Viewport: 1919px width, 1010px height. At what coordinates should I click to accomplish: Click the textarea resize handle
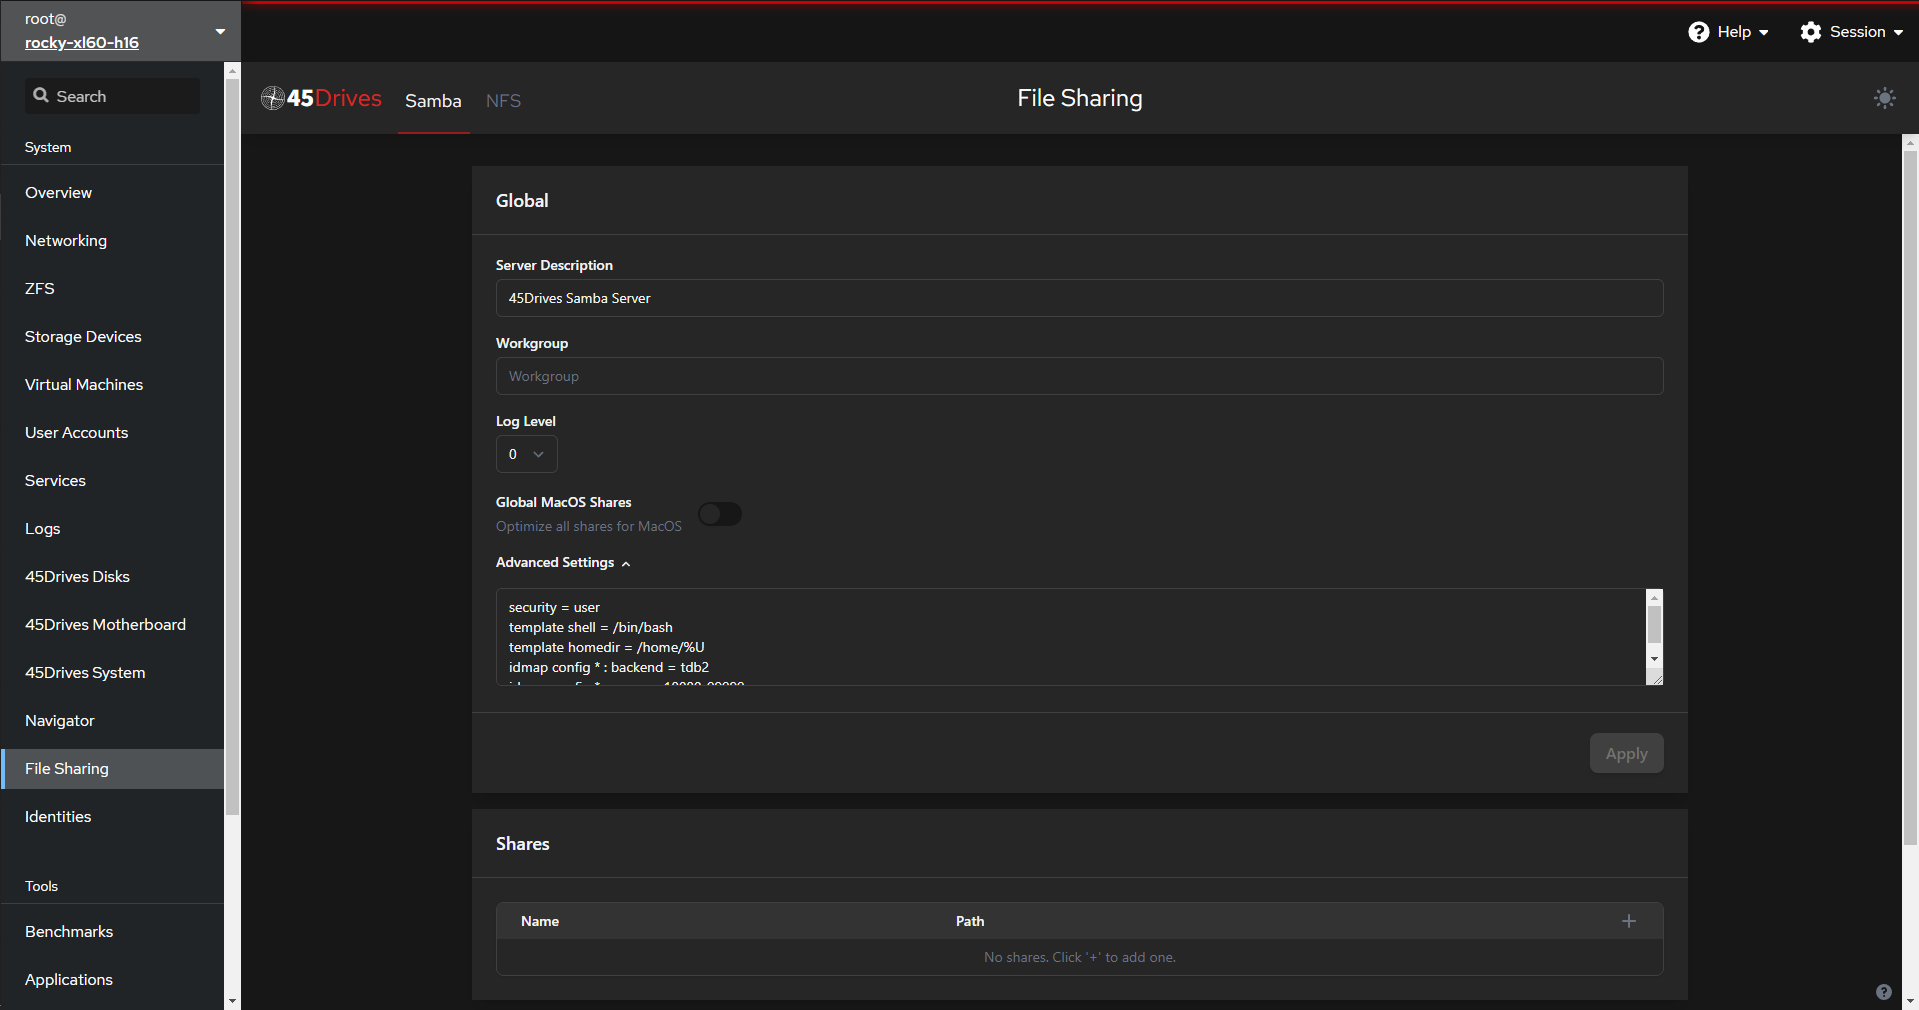point(1655,677)
